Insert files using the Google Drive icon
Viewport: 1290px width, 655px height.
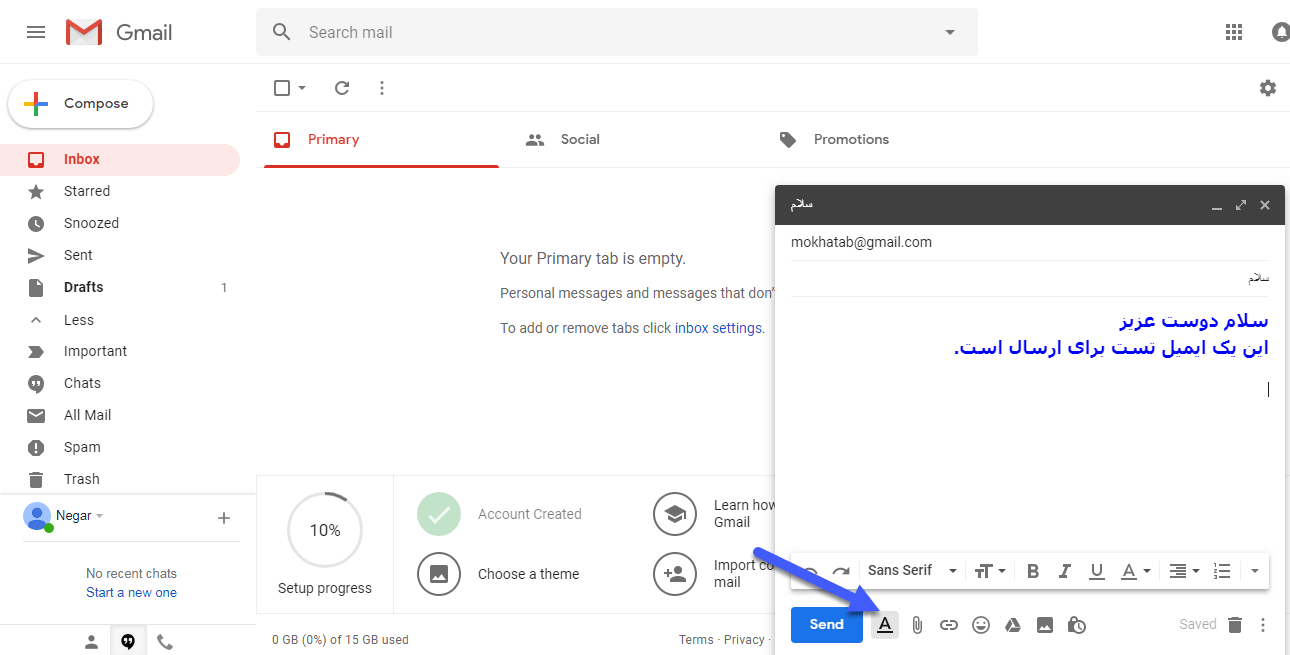1012,625
